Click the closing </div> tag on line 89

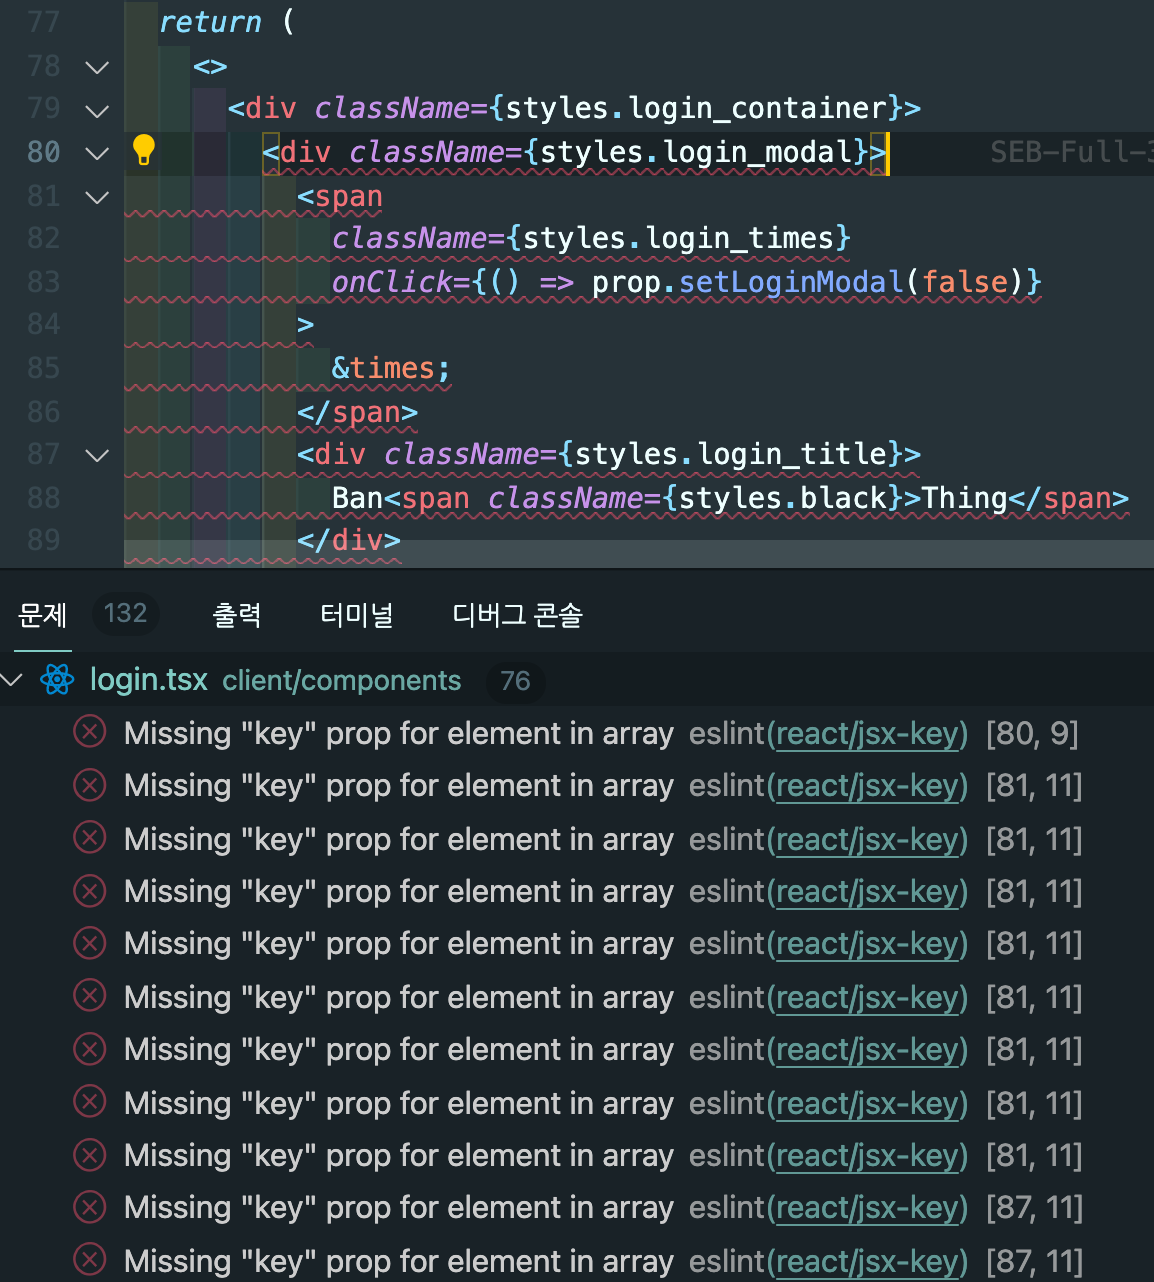click(x=349, y=540)
